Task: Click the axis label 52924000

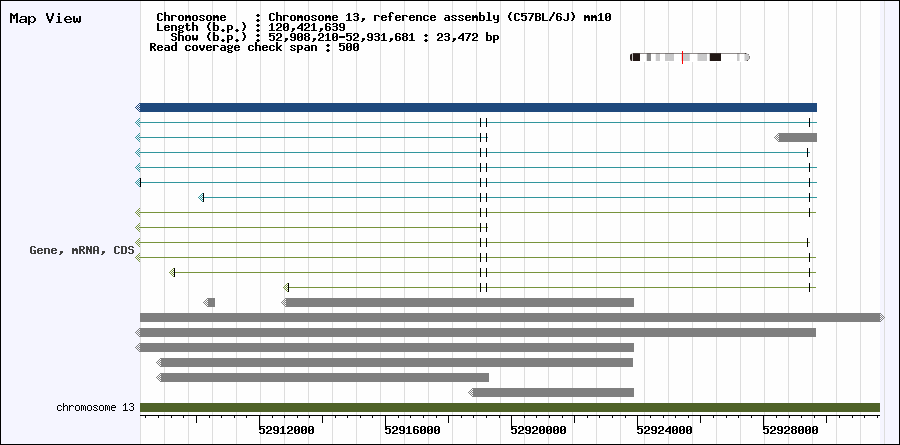Action: [664, 430]
